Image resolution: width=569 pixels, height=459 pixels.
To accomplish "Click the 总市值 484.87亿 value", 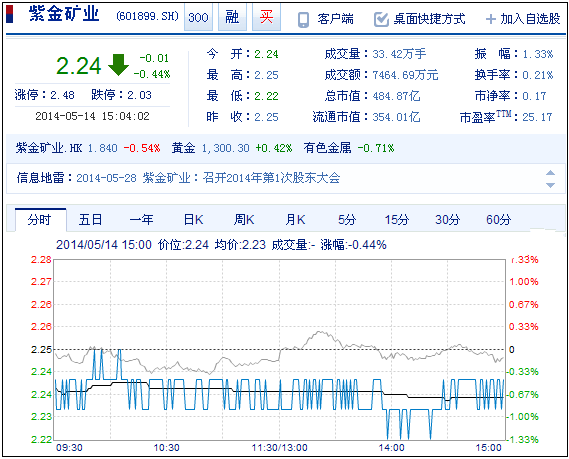I will [x=396, y=96].
